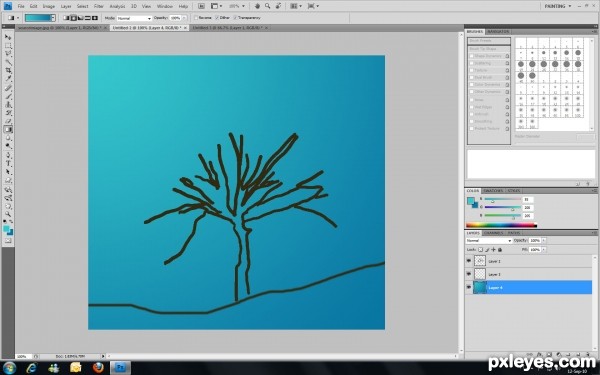Open the Arrange Documents dropdown
The width and height of the screenshot is (600, 375).
(295, 6)
